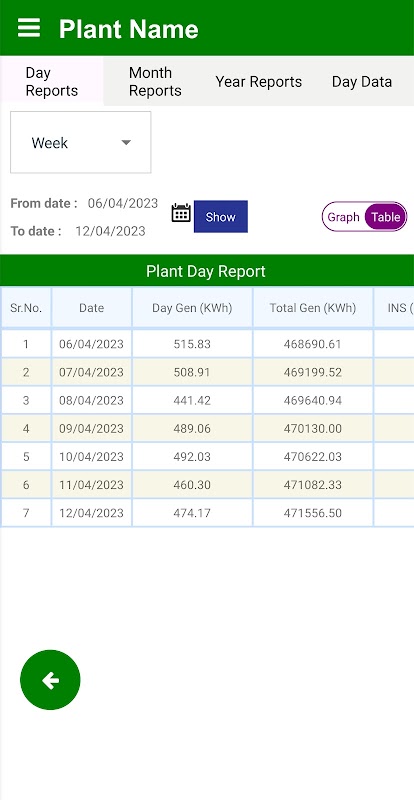Click the Plant Day Report title bar

[x=207, y=271]
